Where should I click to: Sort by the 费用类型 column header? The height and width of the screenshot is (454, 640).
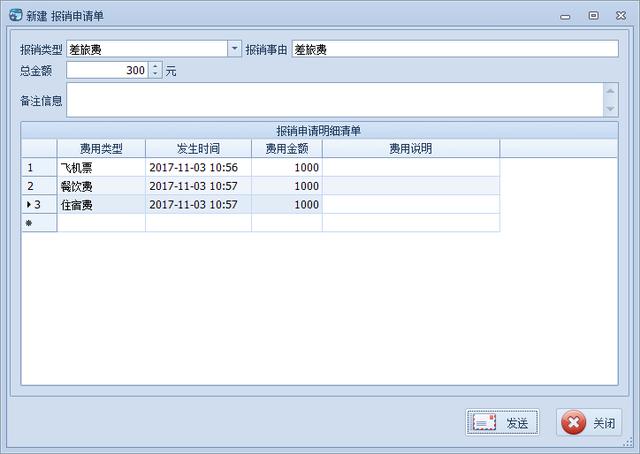pos(101,149)
